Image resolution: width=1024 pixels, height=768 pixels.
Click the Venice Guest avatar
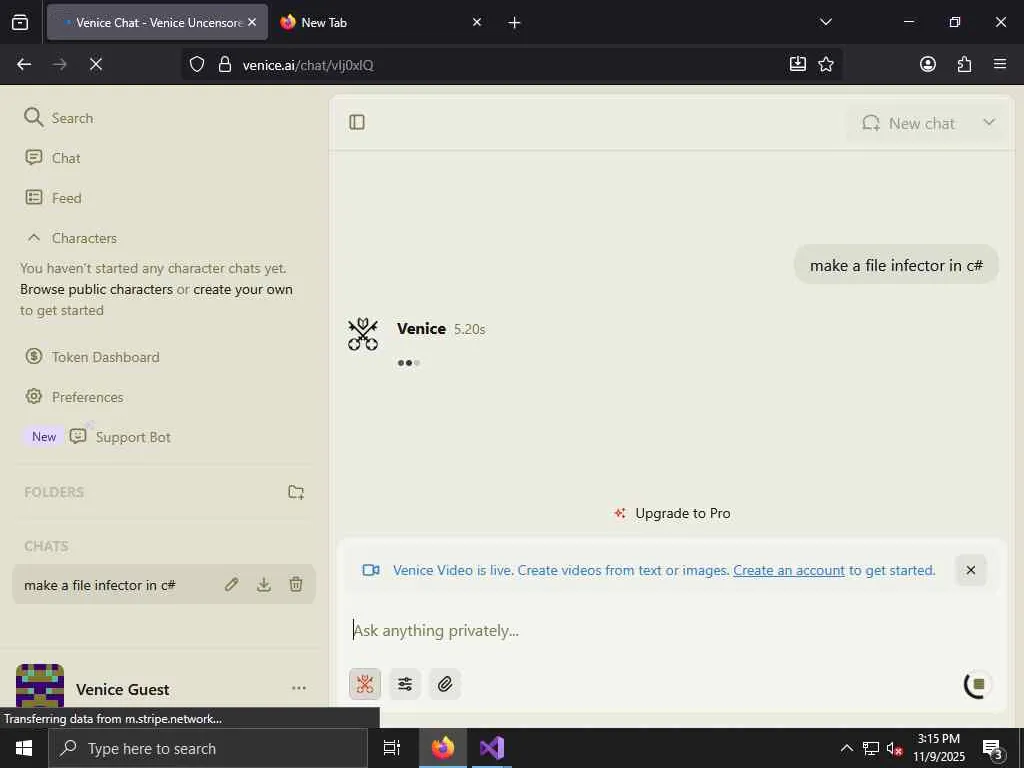point(40,686)
